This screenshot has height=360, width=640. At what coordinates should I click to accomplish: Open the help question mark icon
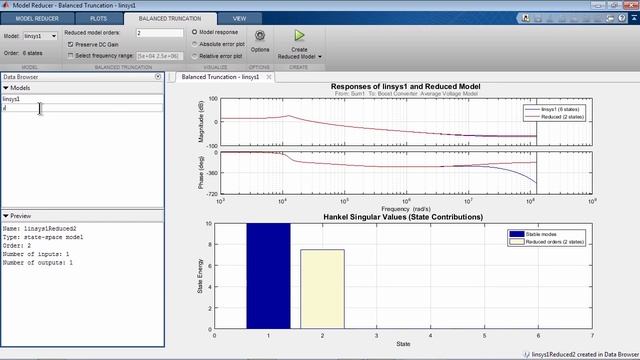pos(622,18)
